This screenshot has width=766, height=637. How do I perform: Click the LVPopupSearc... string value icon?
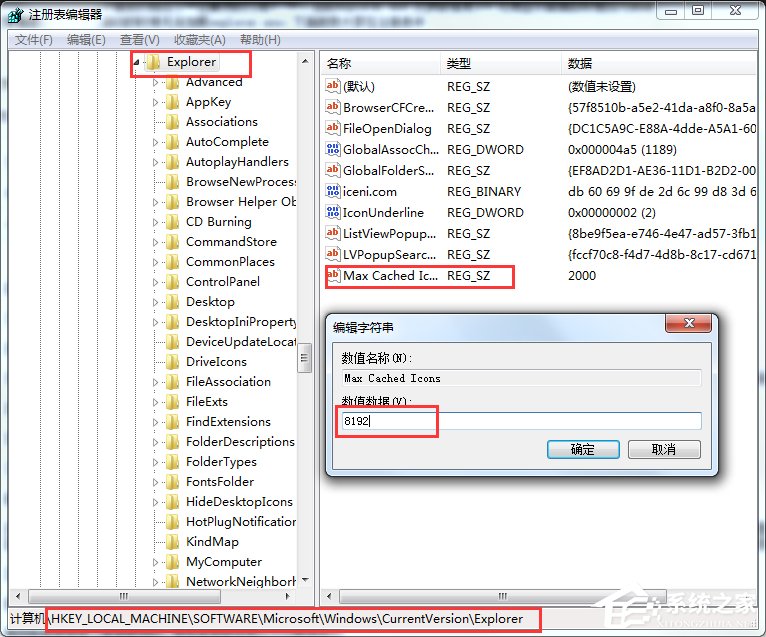tap(333, 254)
